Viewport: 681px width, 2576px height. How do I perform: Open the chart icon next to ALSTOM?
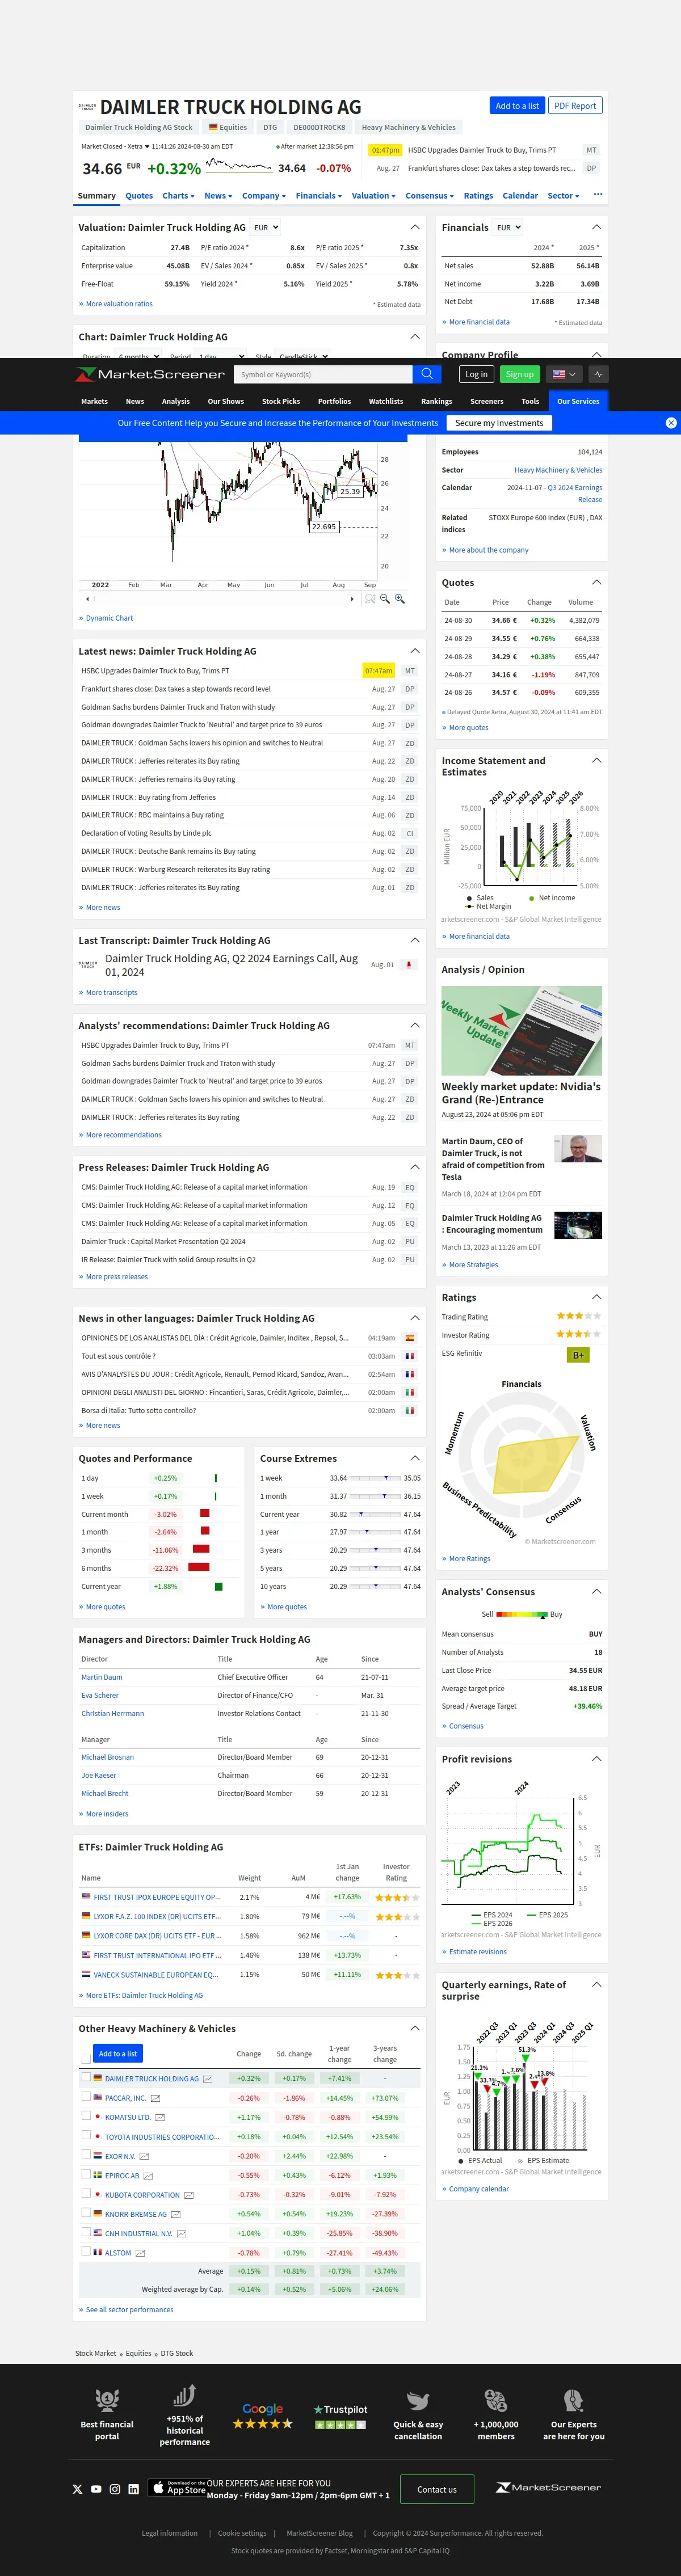tap(140, 2253)
